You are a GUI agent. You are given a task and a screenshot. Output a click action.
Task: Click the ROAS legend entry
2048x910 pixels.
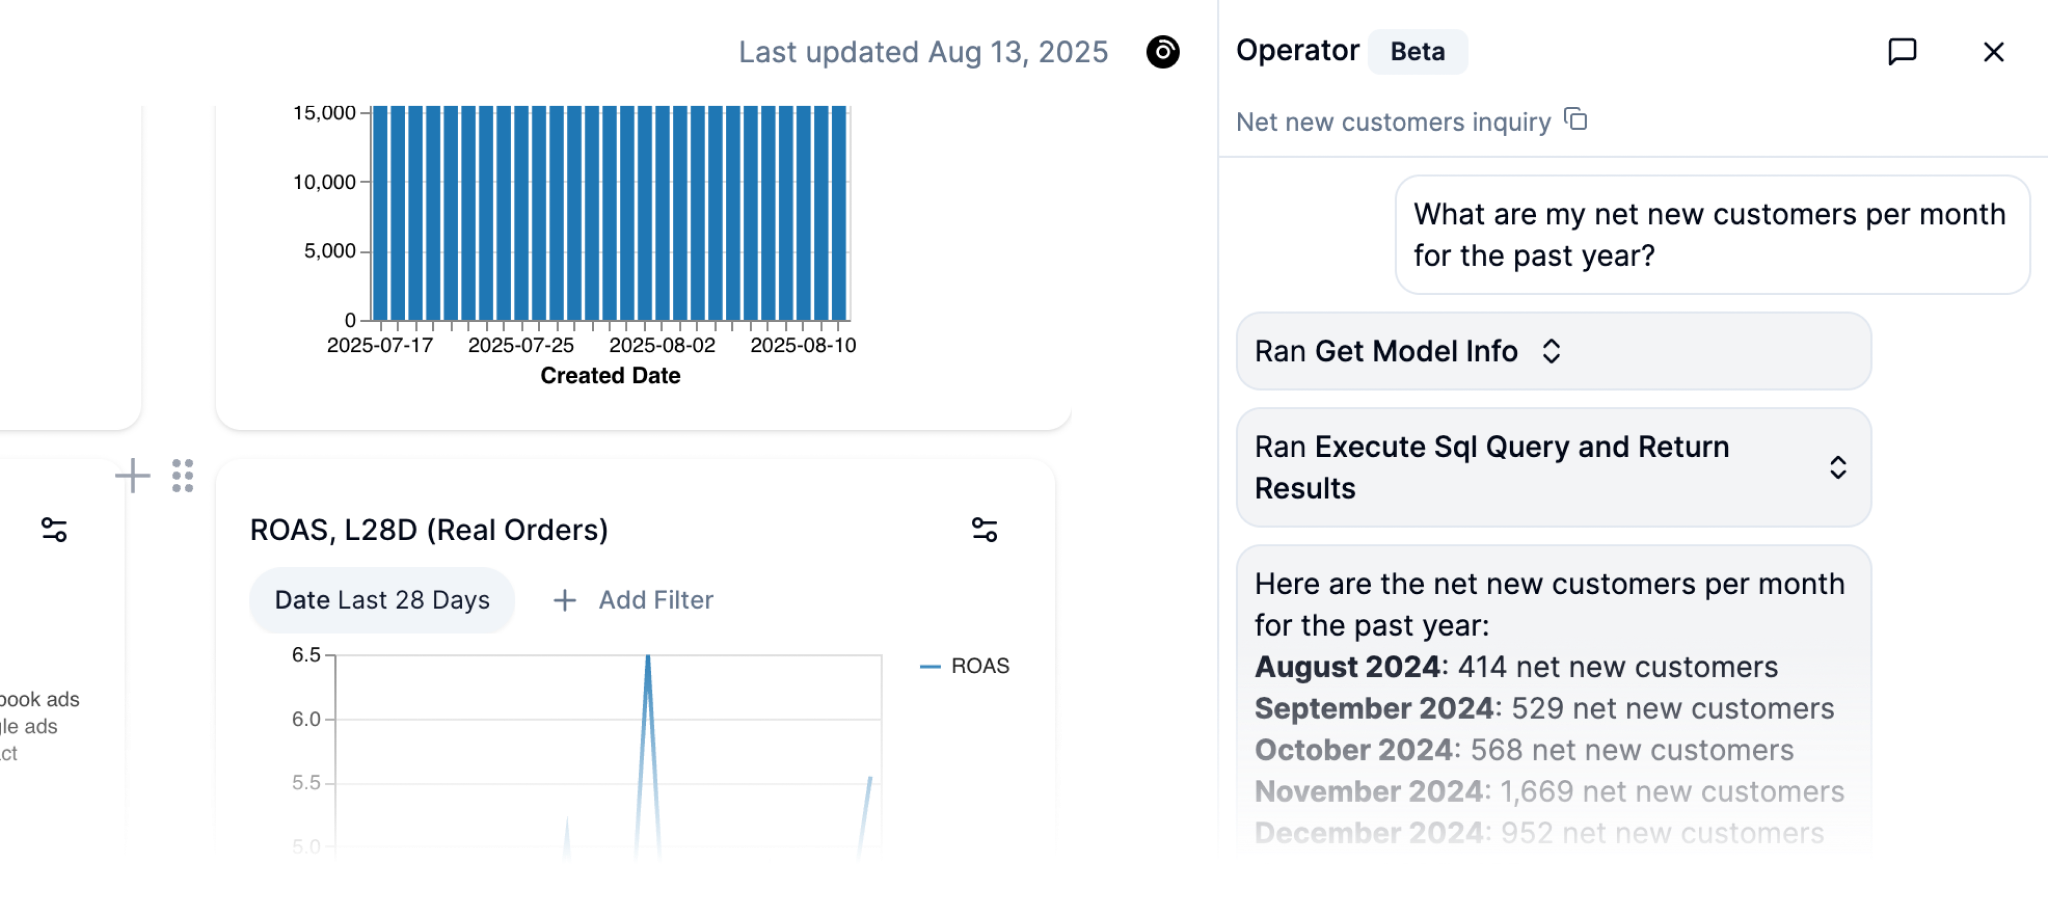pos(964,666)
